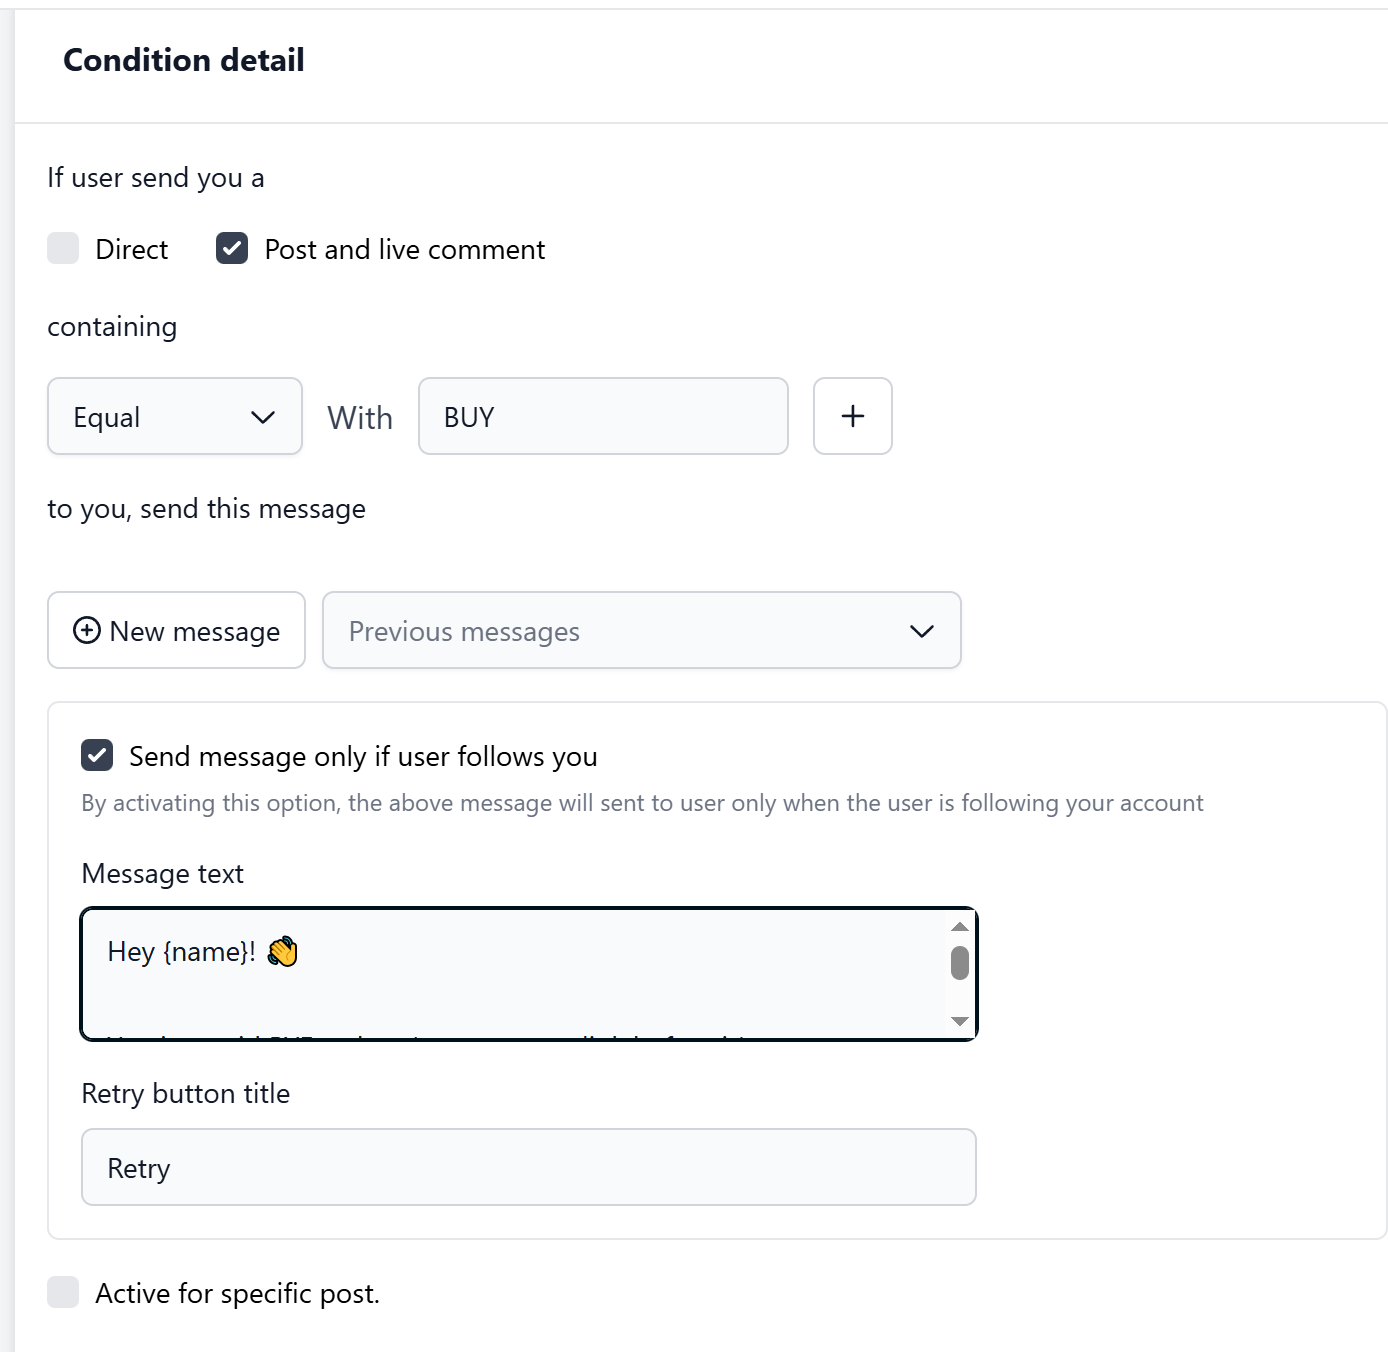This screenshot has width=1388, height=1352.
Task: Click the plus icon to add keyword
Action: click(852, 416)
